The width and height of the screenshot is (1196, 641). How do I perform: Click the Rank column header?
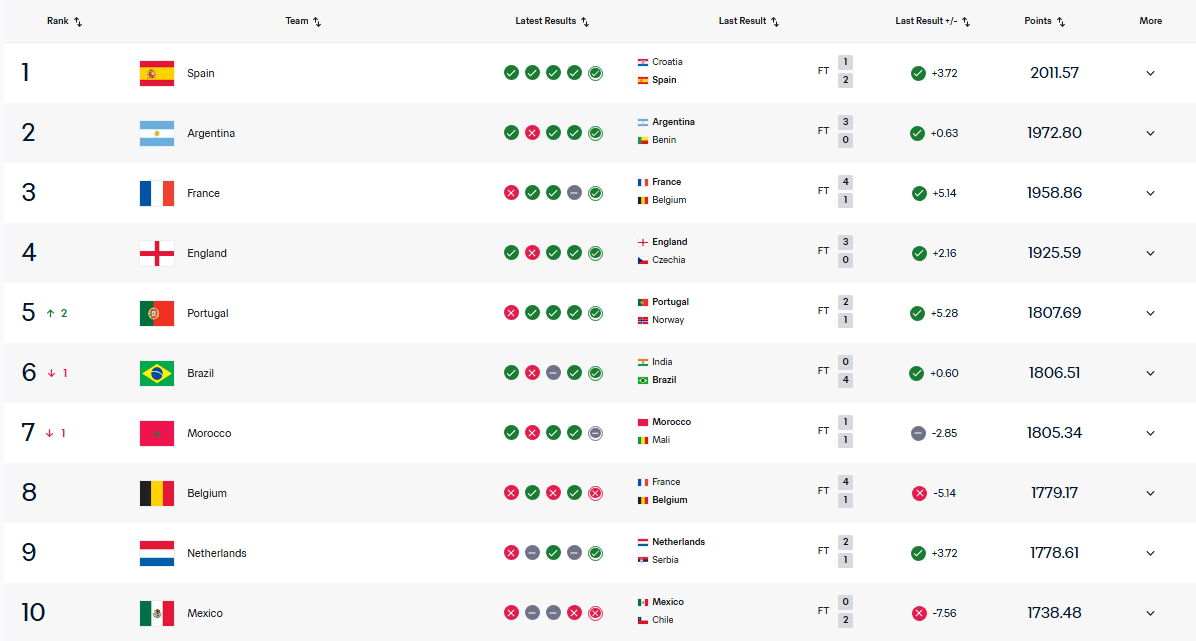[x=58, y=21]
